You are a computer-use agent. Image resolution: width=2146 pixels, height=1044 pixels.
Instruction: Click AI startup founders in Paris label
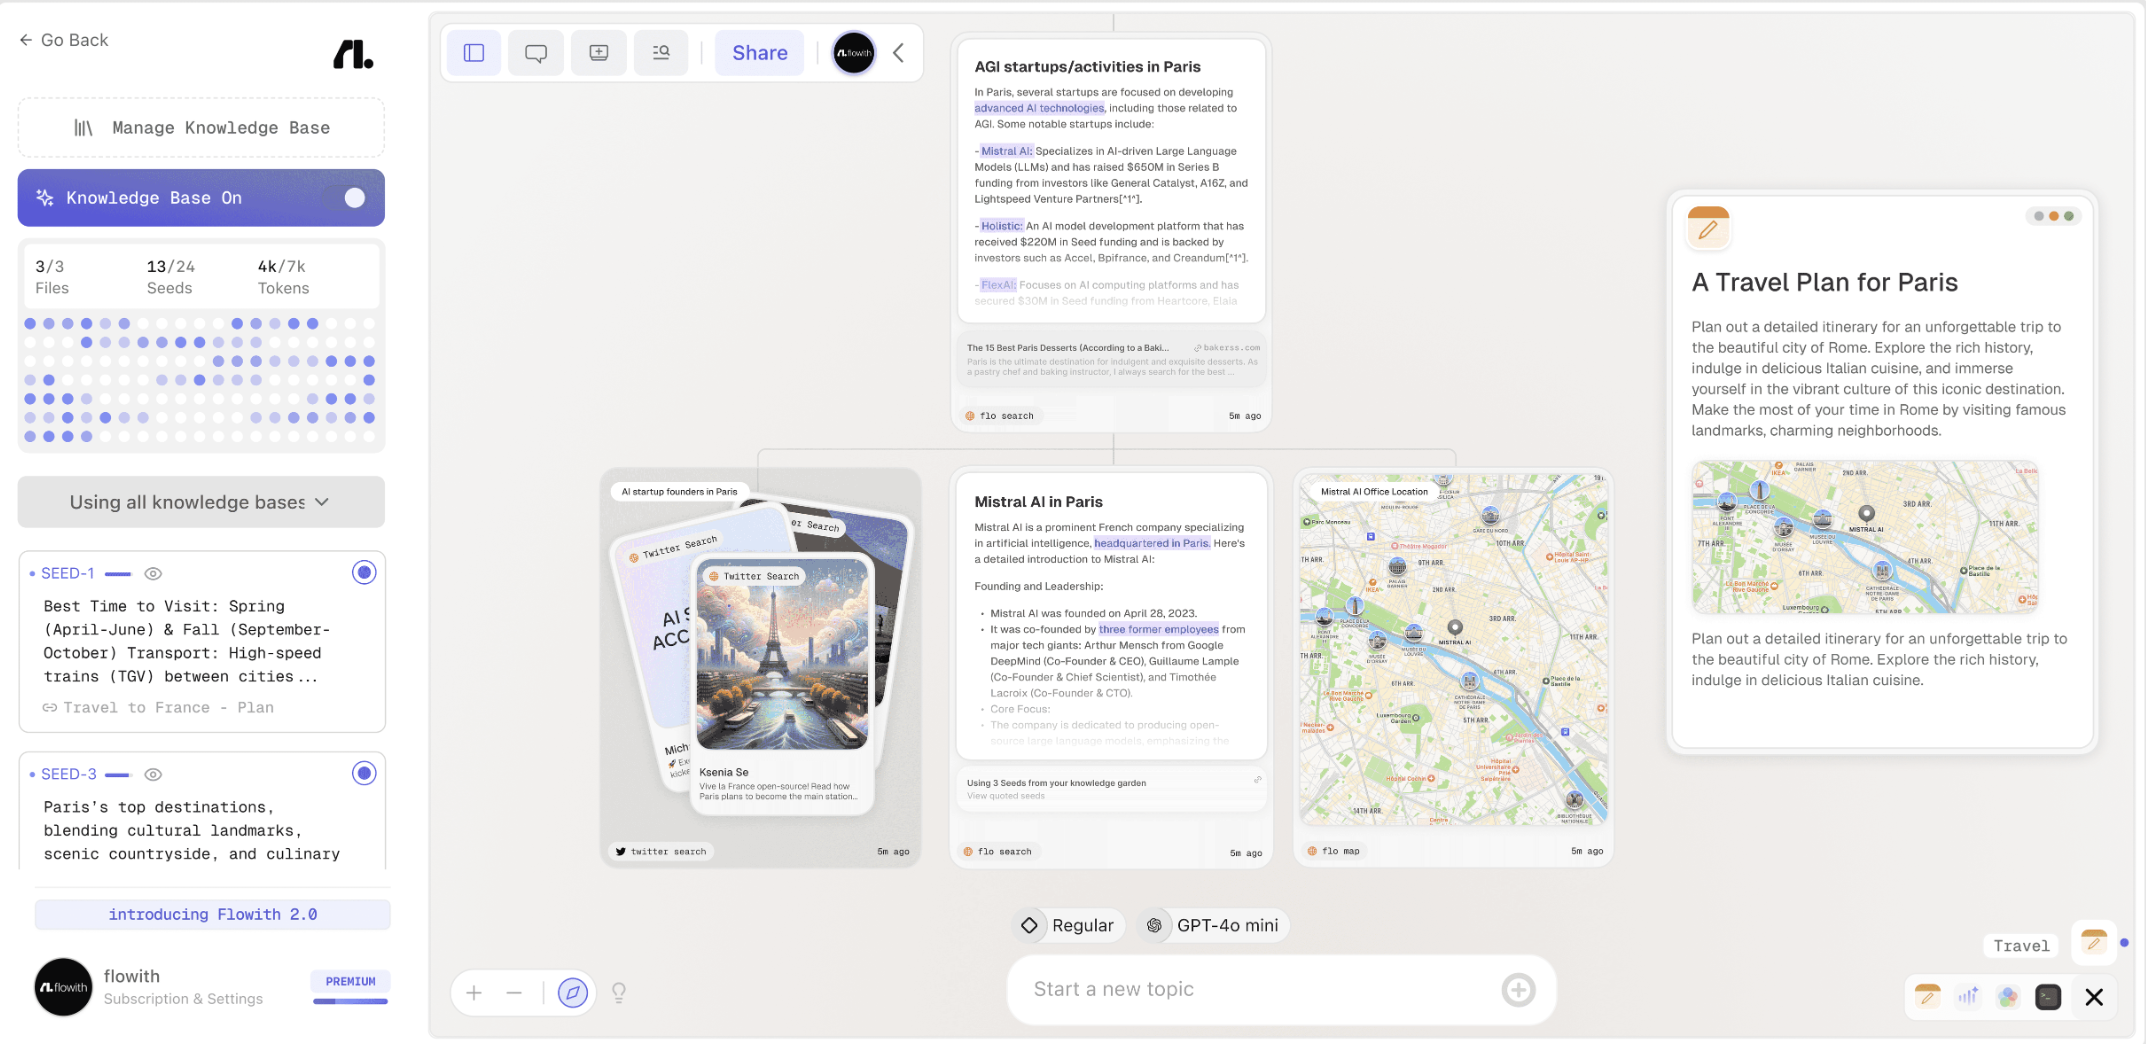point(679,492)
